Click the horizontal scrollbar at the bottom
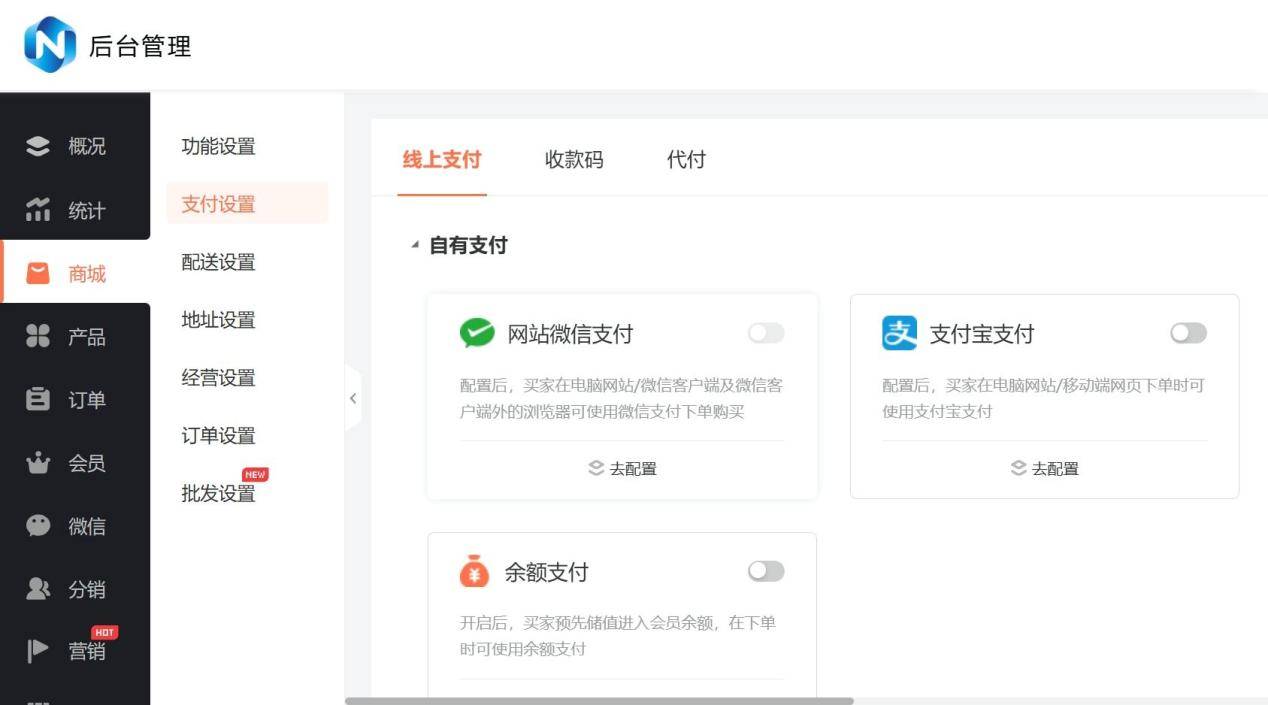The width and height of the screenshot is (1268, 705). coord(599,701)
